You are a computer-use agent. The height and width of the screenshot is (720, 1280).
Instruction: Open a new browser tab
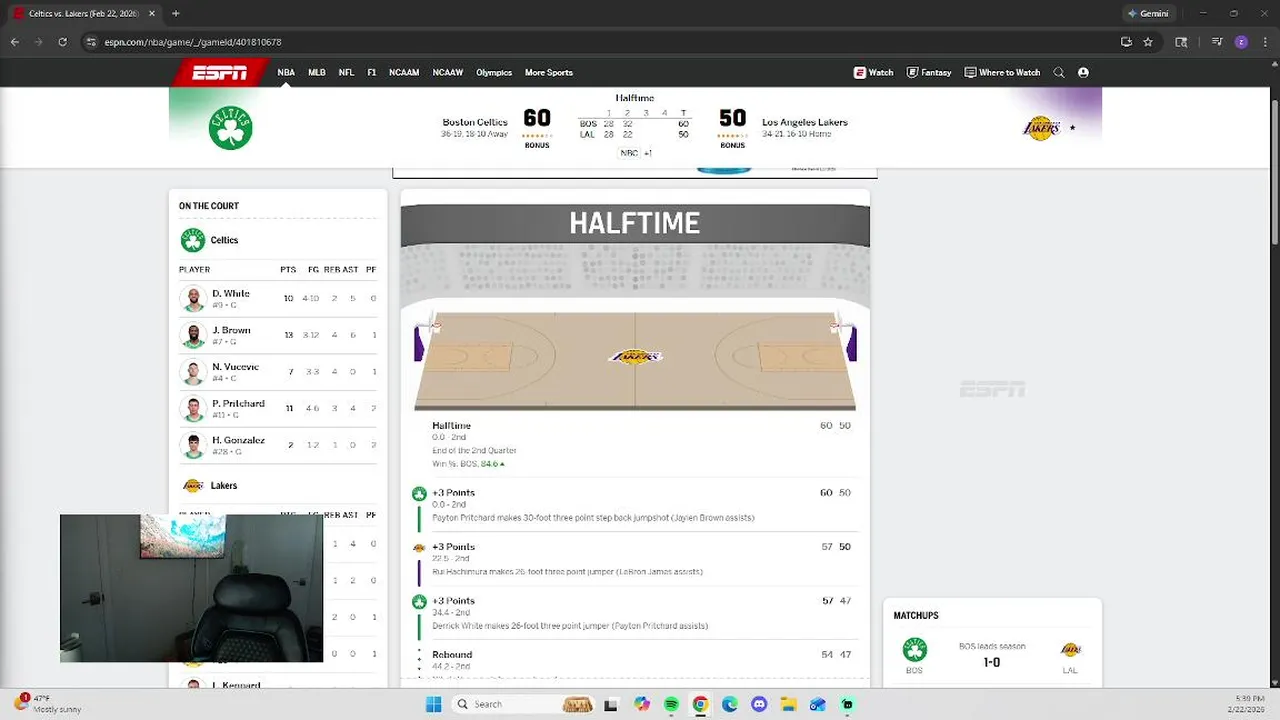[x=175, y=13]
